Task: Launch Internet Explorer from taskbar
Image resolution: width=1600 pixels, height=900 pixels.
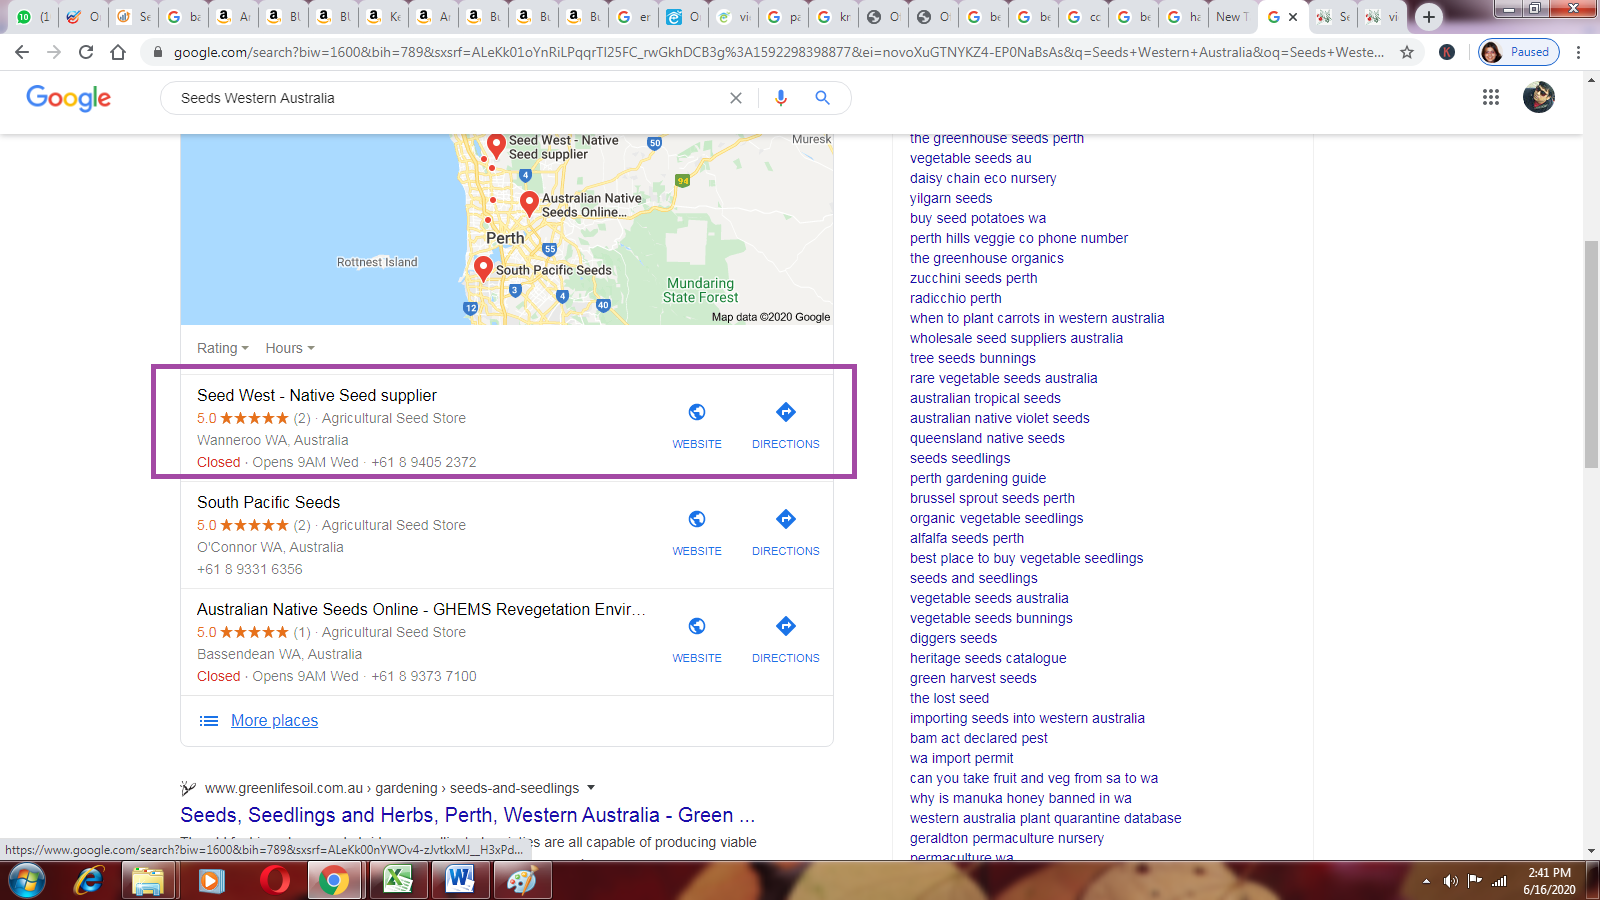Action: coord(89,881)
